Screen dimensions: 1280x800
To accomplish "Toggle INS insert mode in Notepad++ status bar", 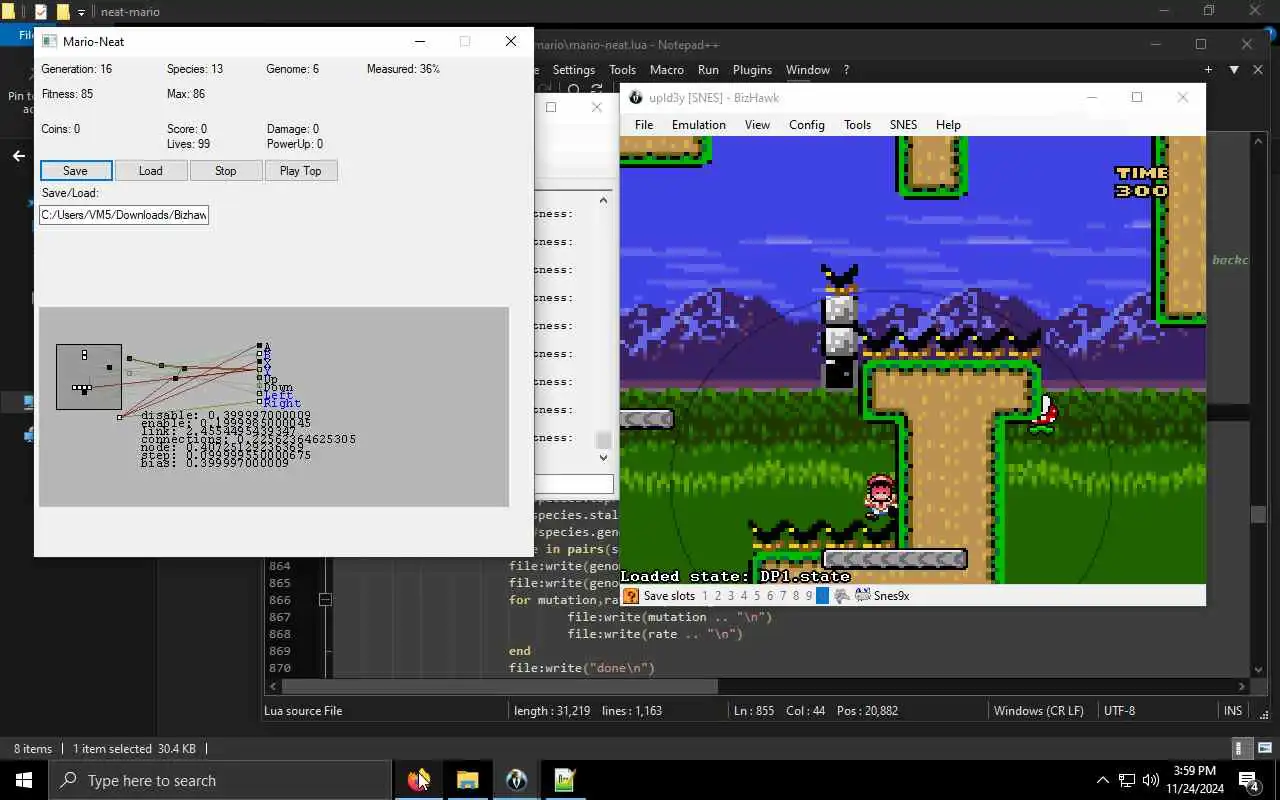I will coord(1233,711).
